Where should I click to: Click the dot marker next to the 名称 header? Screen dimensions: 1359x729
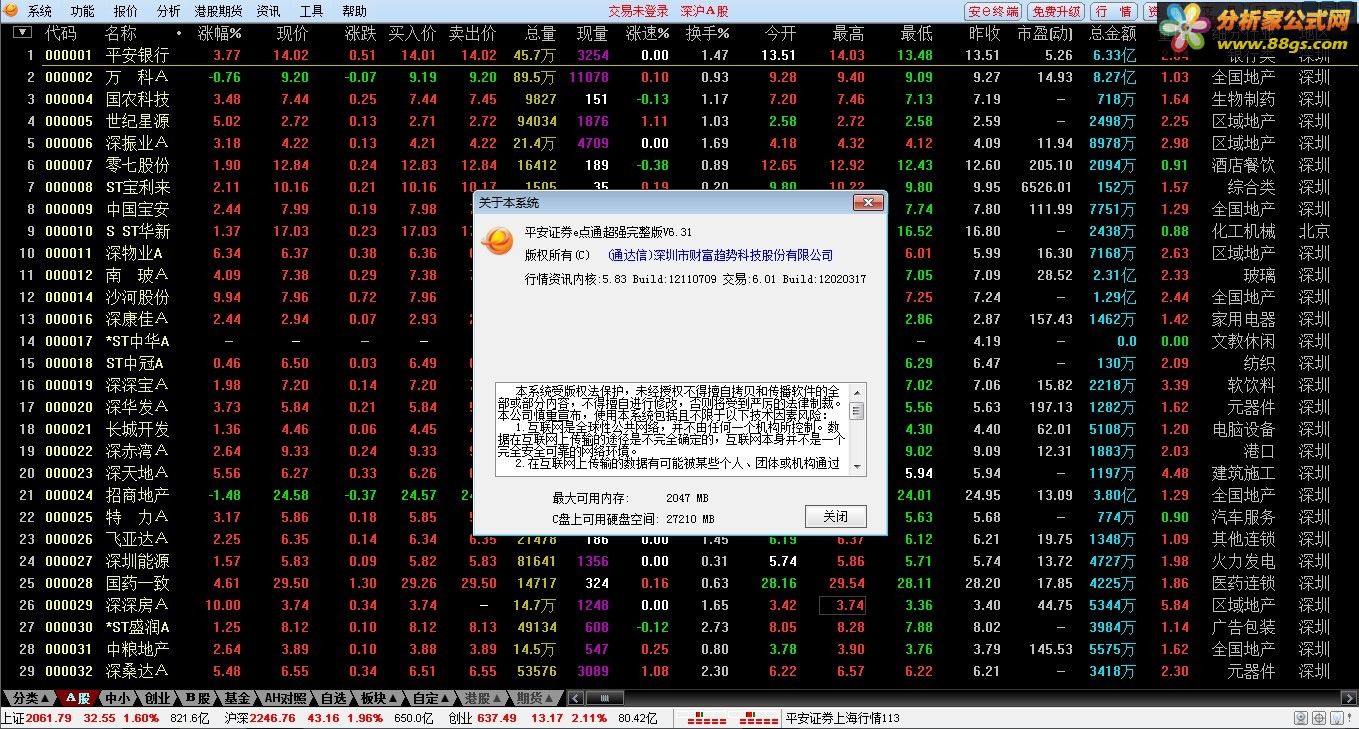[178, 34]
